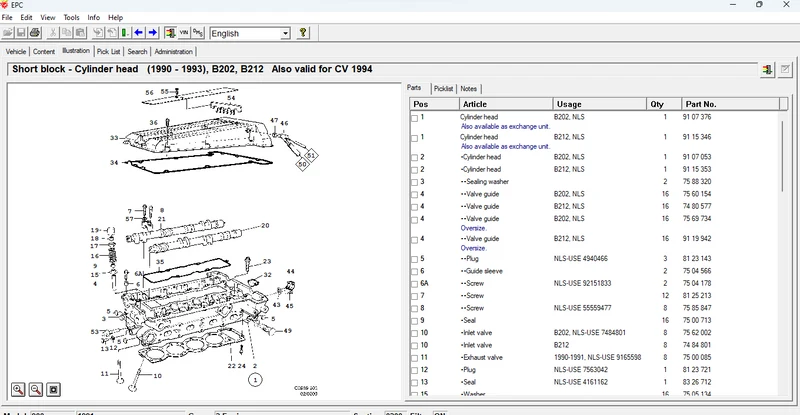Click the VIN toolbar button

(184, 33)
